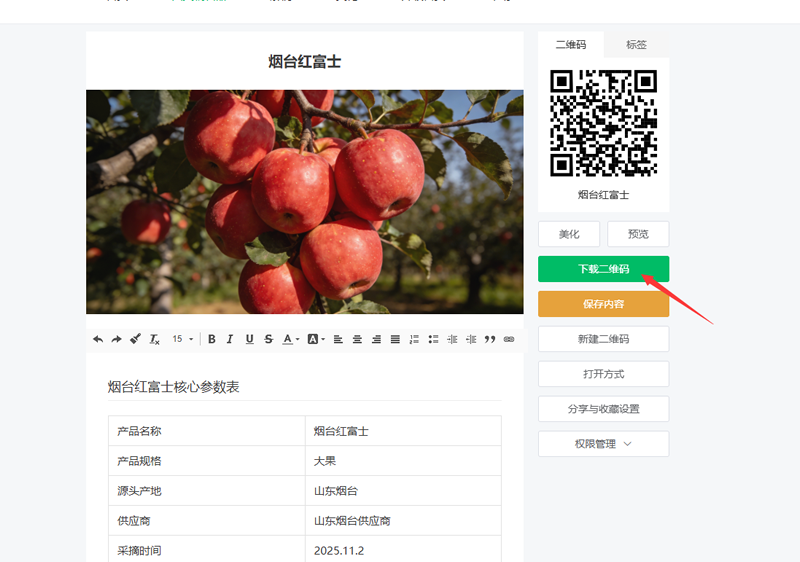Undo the last edit in toolbar

click(x=98, y=339)
